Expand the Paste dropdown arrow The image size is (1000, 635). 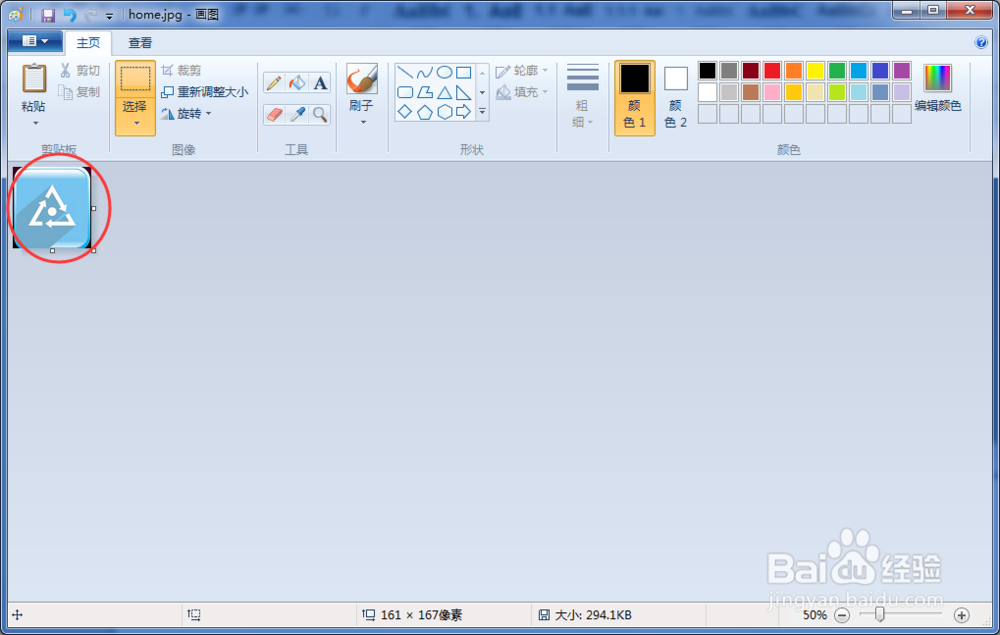click(x=35, y=123)
